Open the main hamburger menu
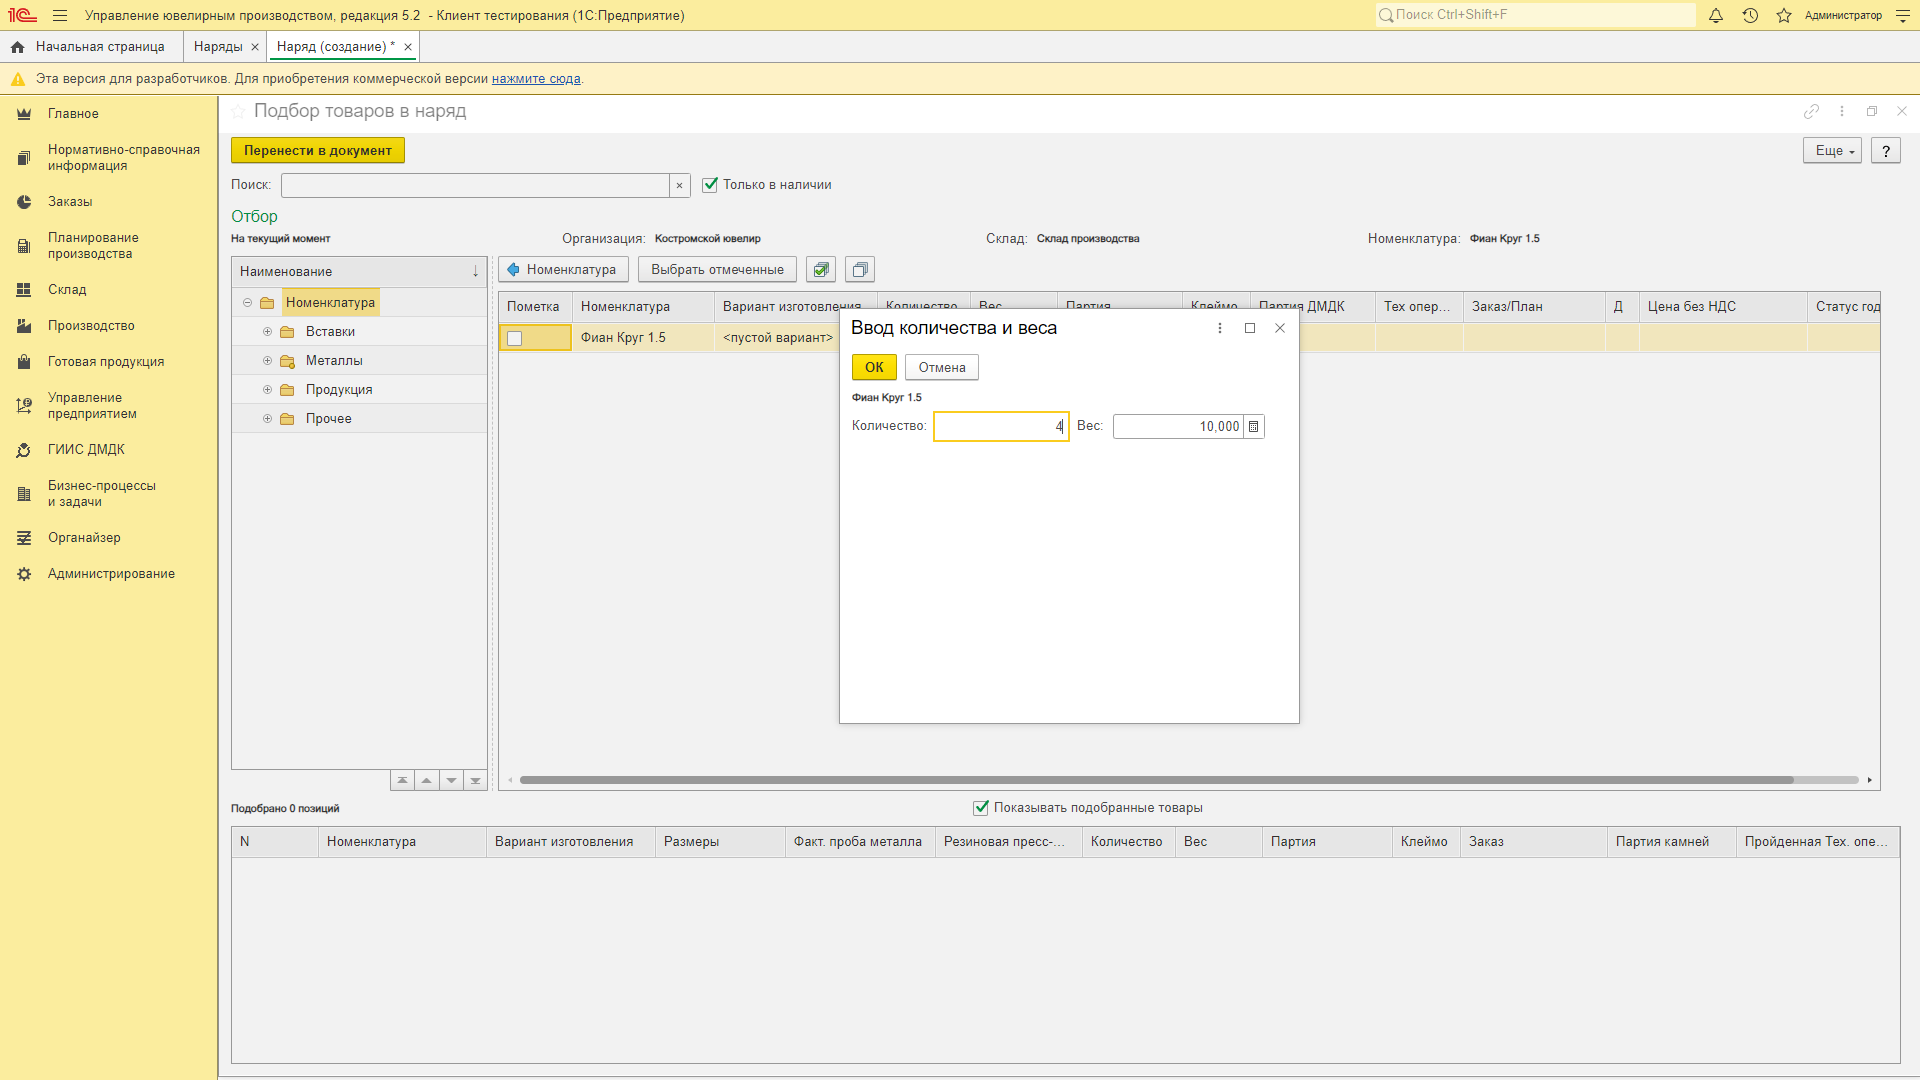 tap(60, 15)
